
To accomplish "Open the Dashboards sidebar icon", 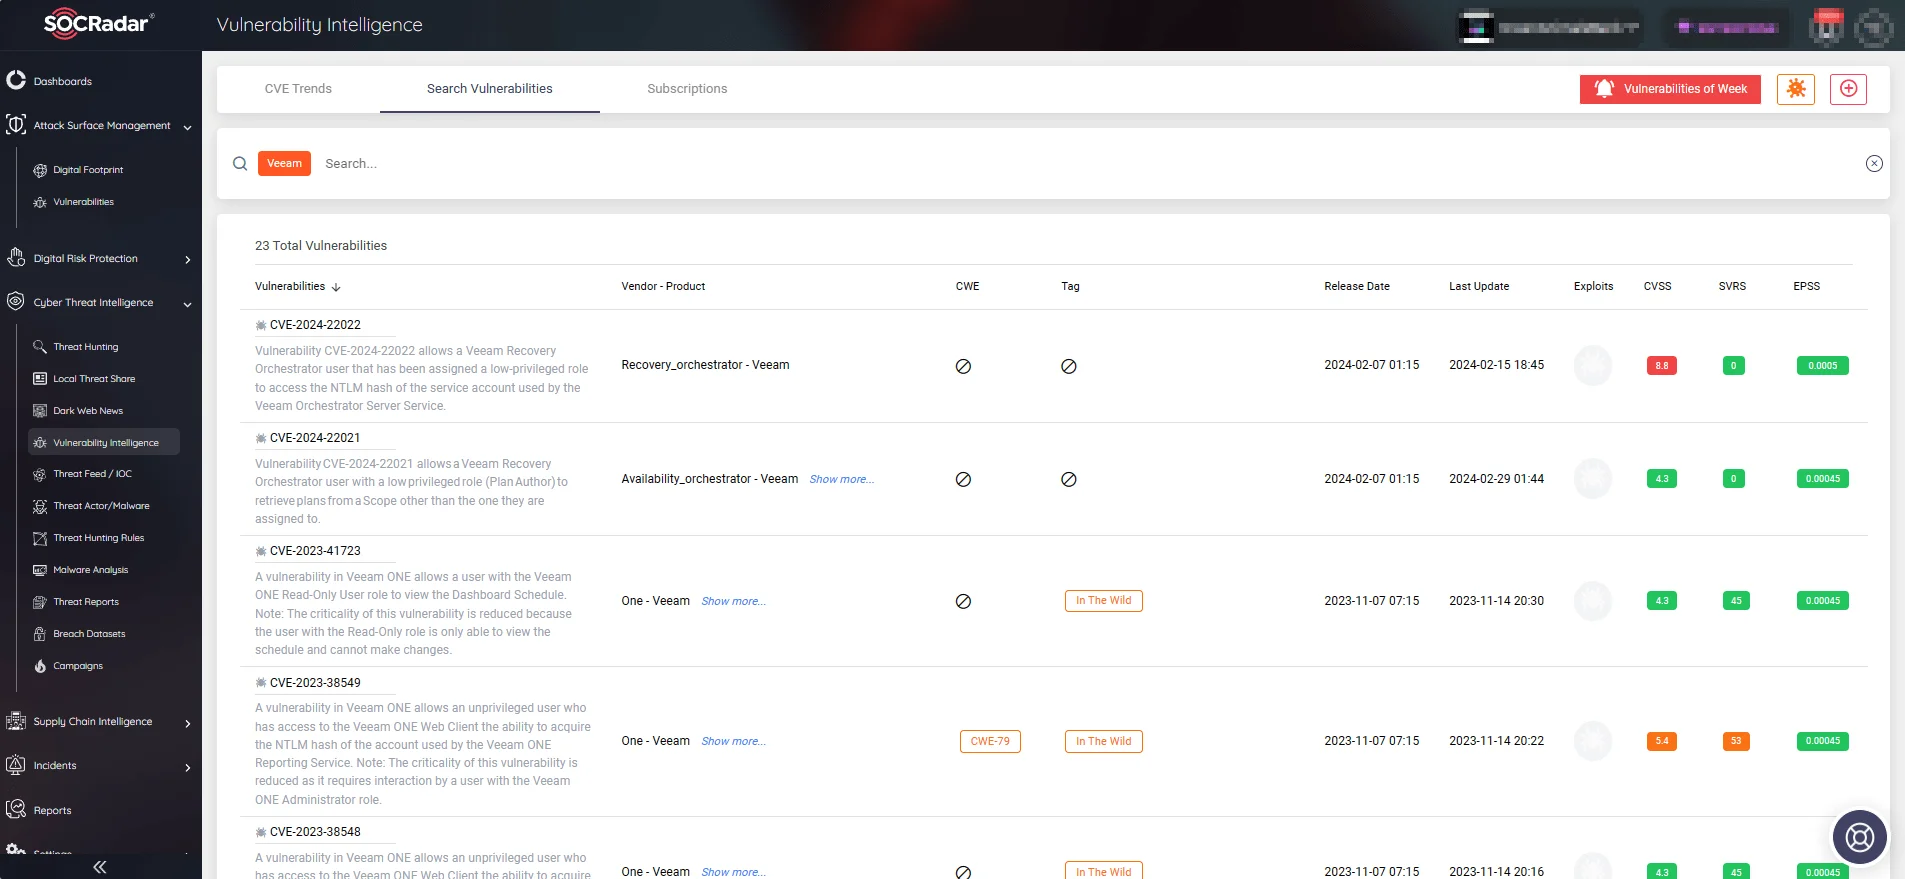I will [x=16, y=80].
